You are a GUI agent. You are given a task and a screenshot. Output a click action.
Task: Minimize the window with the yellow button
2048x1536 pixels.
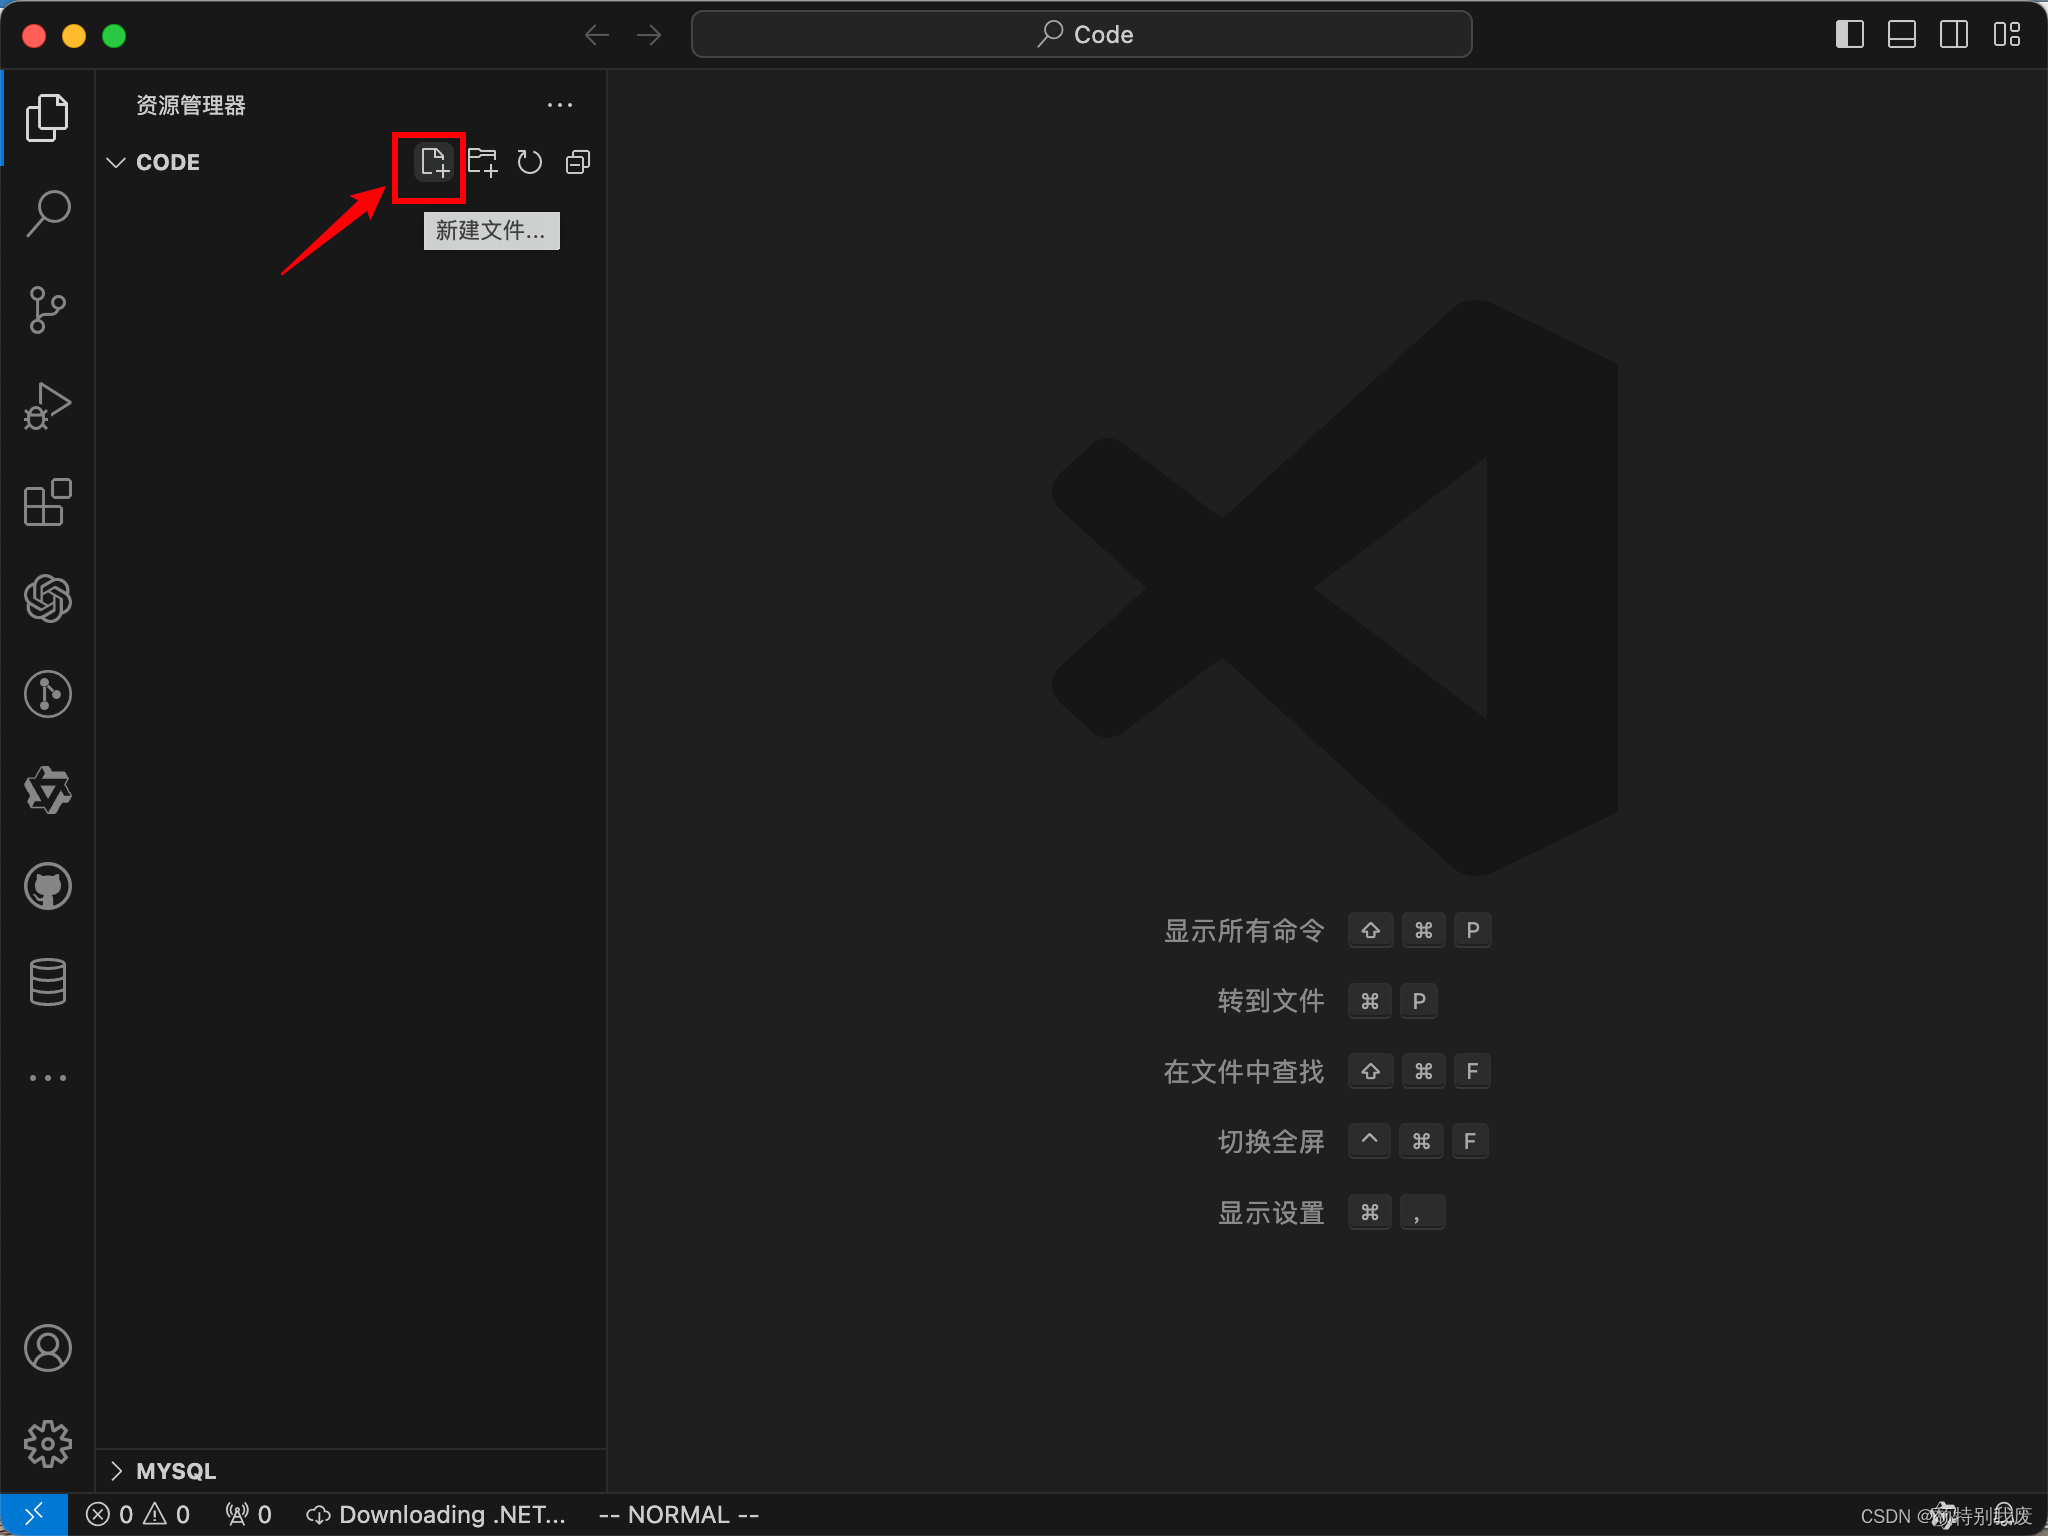pyautogui.click(x=74, y=36)
